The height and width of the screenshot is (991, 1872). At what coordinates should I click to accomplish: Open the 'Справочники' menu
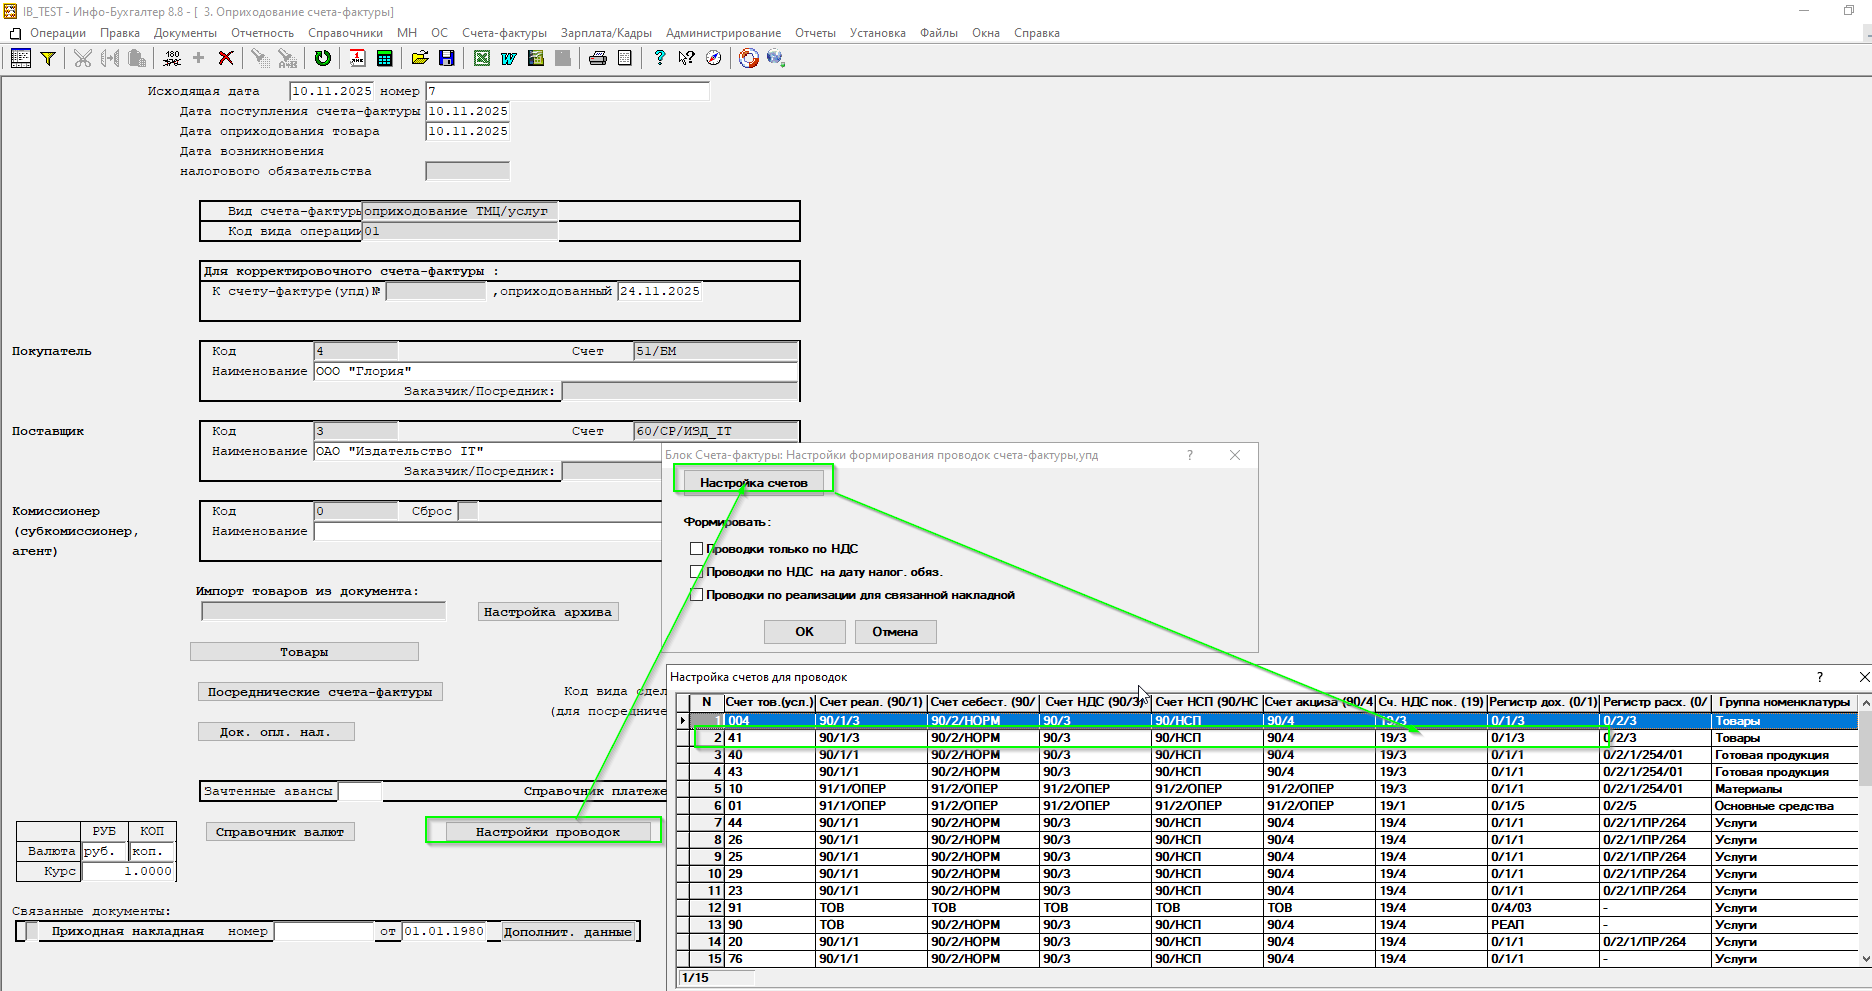coord(345,33)
